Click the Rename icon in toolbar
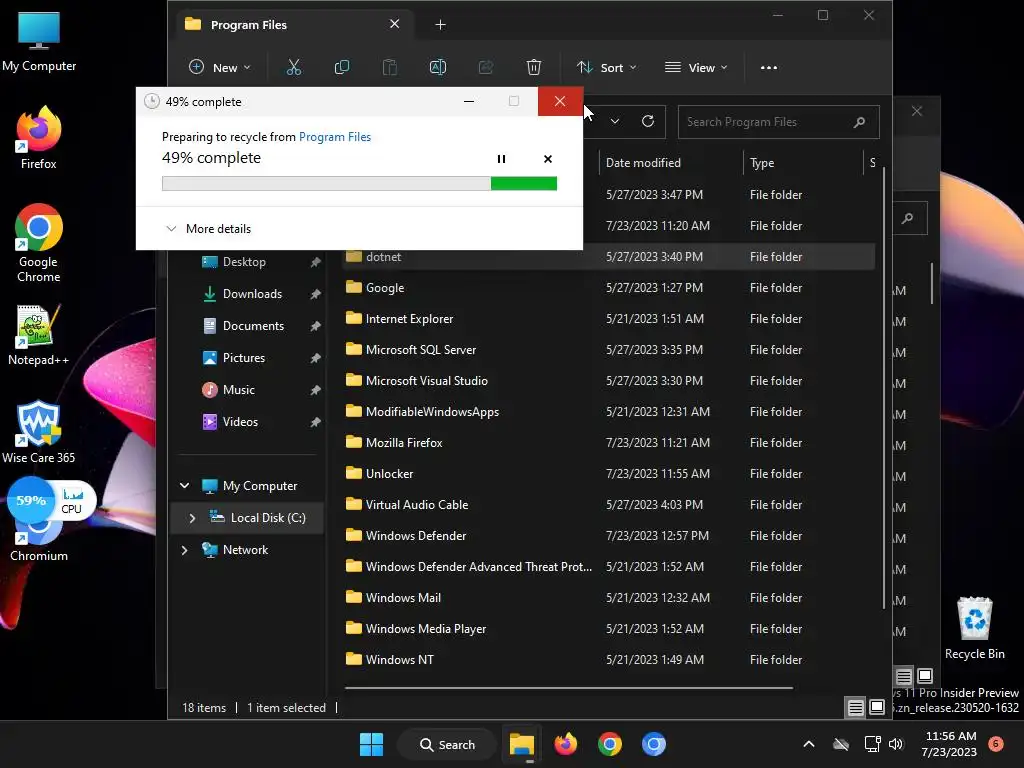 438,67
